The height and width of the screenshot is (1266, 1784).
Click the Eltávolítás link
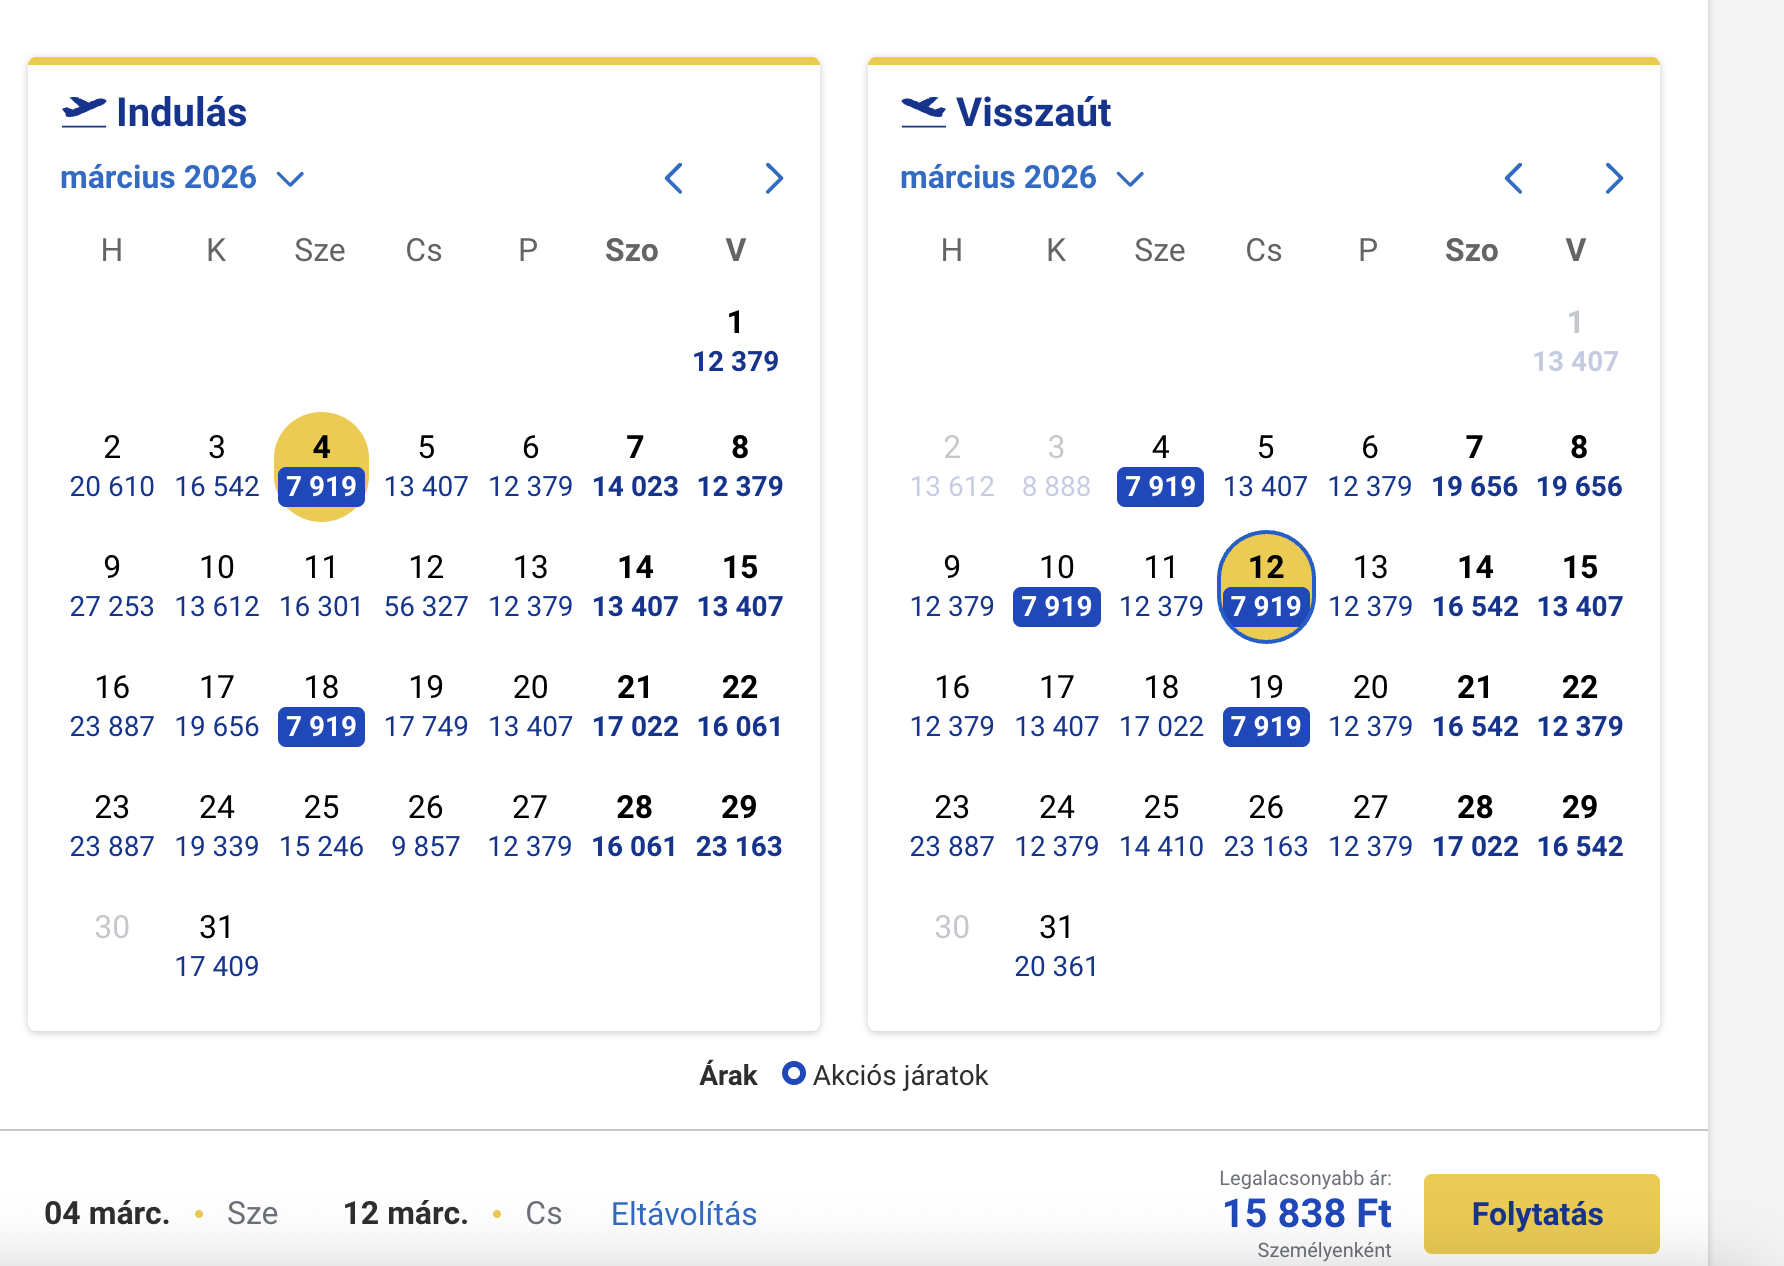683,1214
